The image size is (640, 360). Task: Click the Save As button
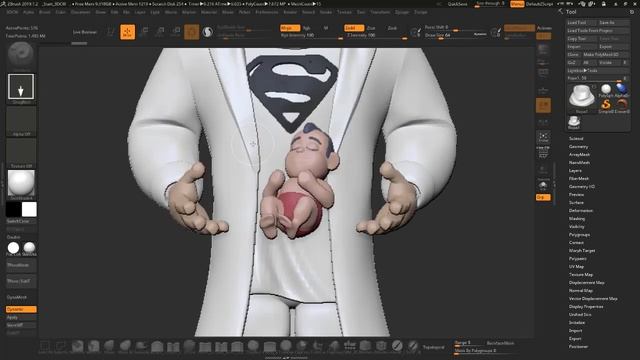(613, 23)
